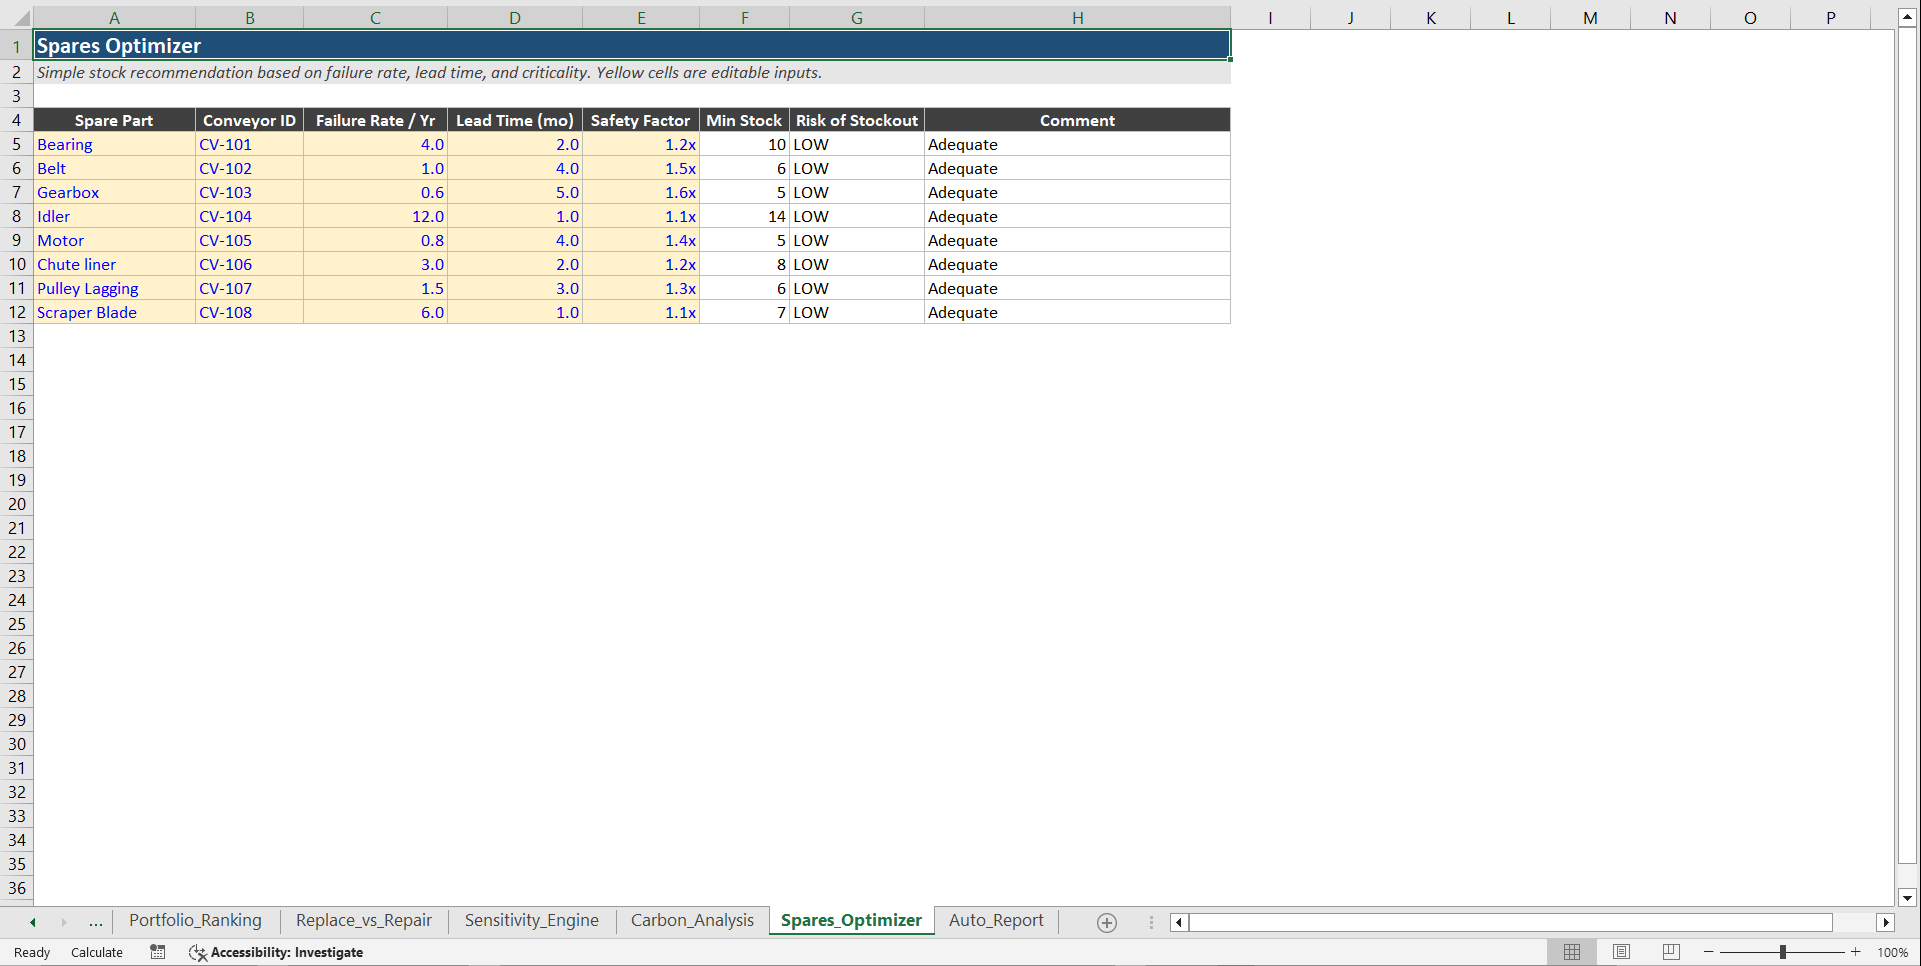This screenshot has height=966, width=1921.
Task: Select Idler failure rate 12.0
Action: click(375, 216)
